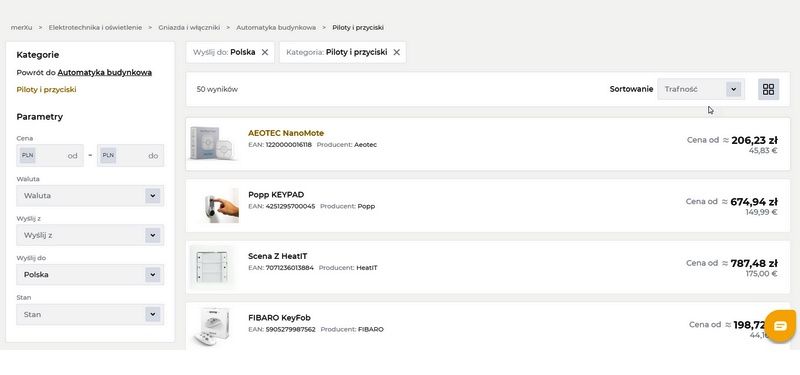
Task: Switch to grid view layout
Action: (x=768, y=89)
